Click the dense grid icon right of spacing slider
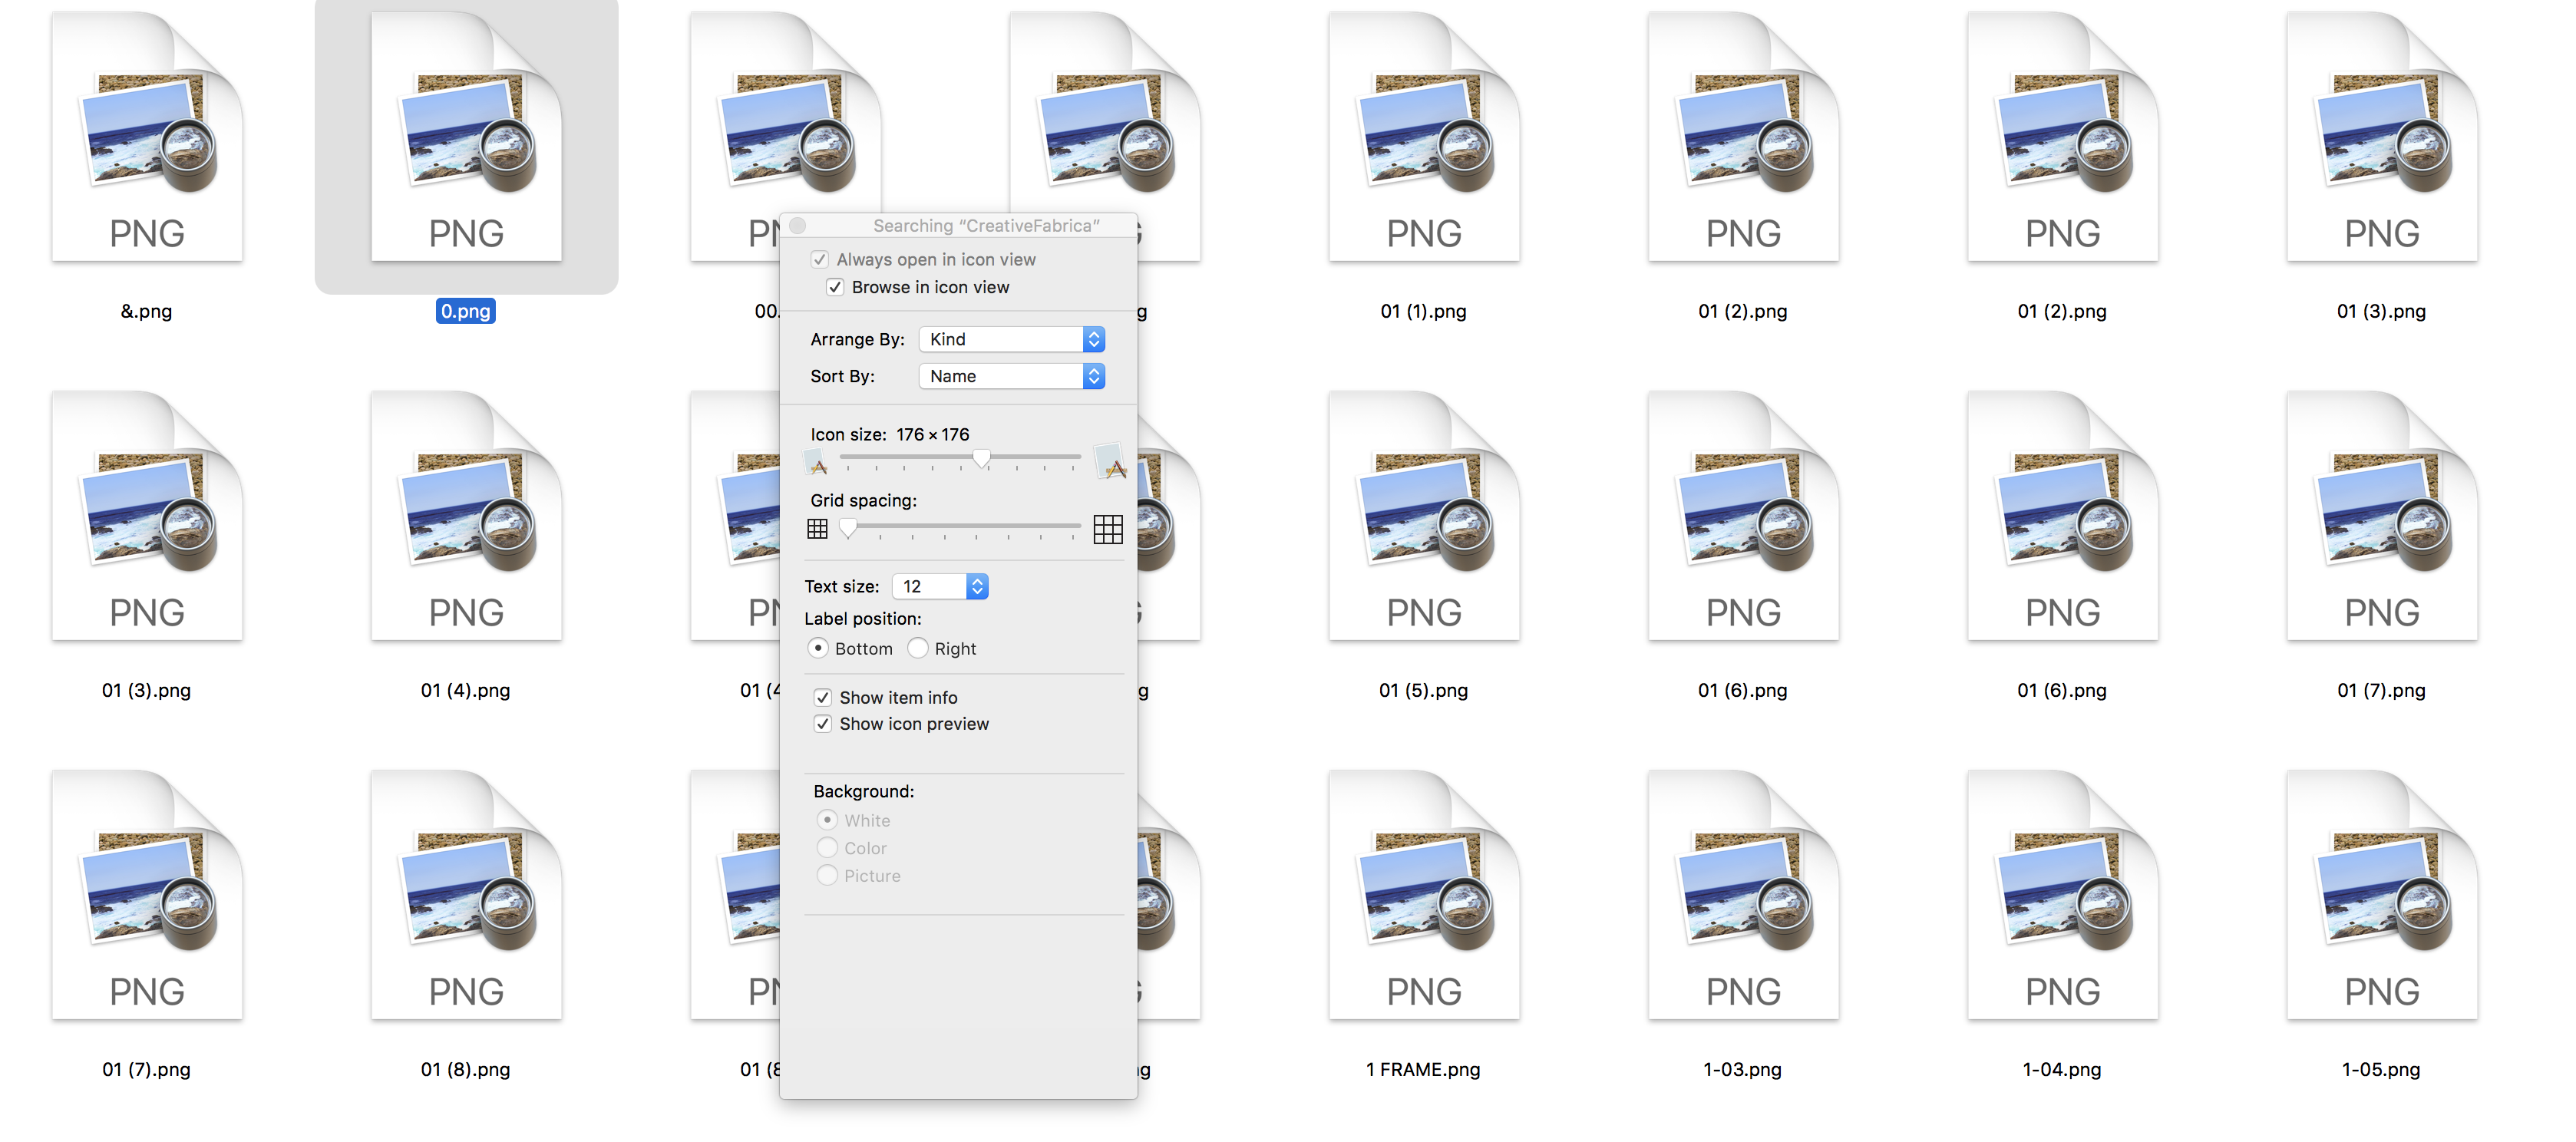Screen dimensions: 2576x1142 tap(1109, 529)
